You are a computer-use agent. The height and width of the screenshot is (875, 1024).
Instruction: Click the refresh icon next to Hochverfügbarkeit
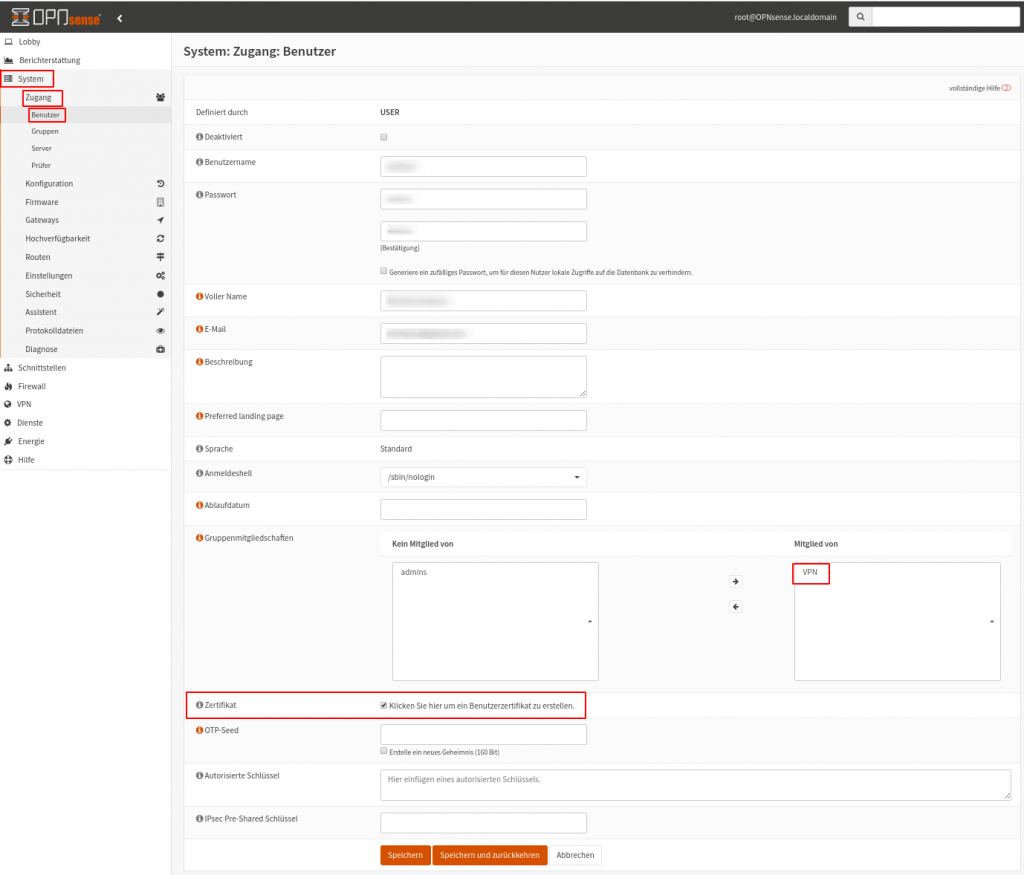coord(158,238)
